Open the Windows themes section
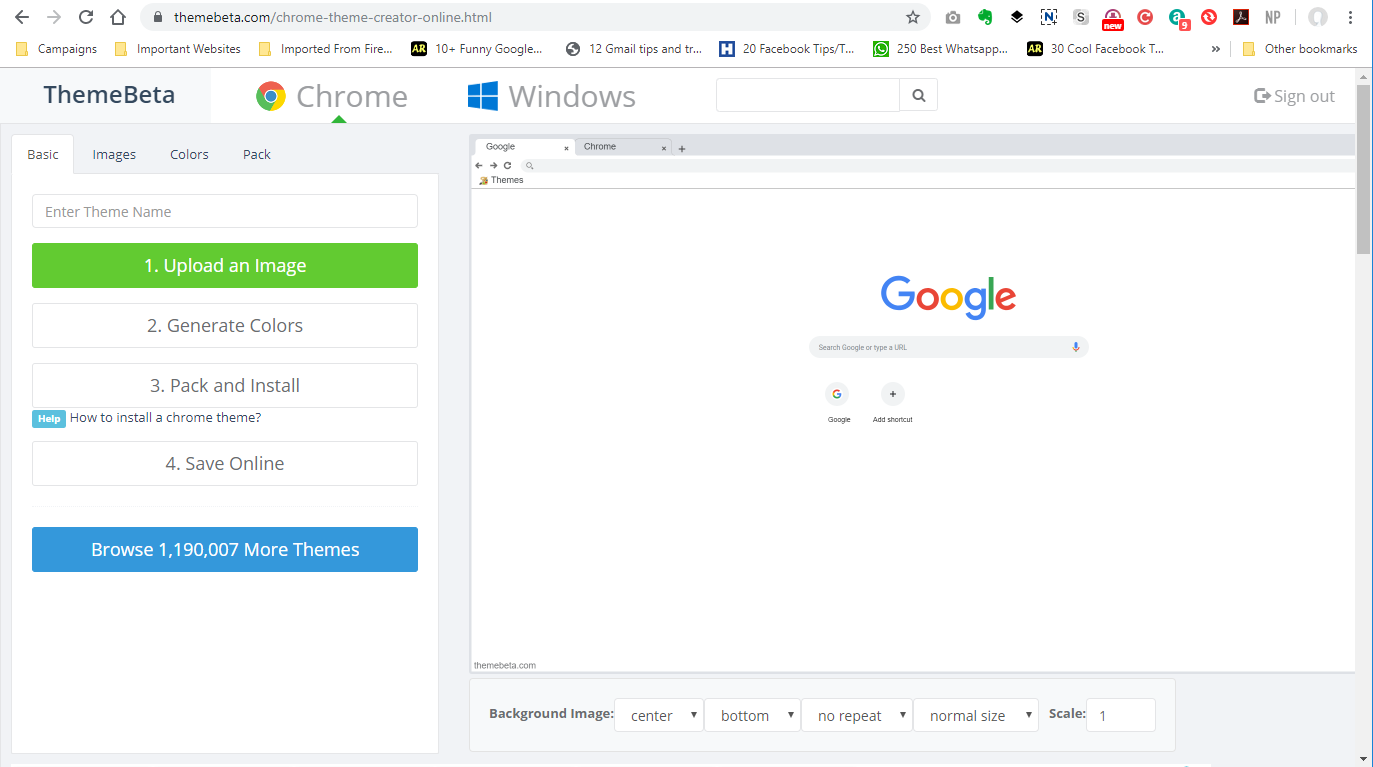This screenshot has height=767, width=1373. (551, 96)
